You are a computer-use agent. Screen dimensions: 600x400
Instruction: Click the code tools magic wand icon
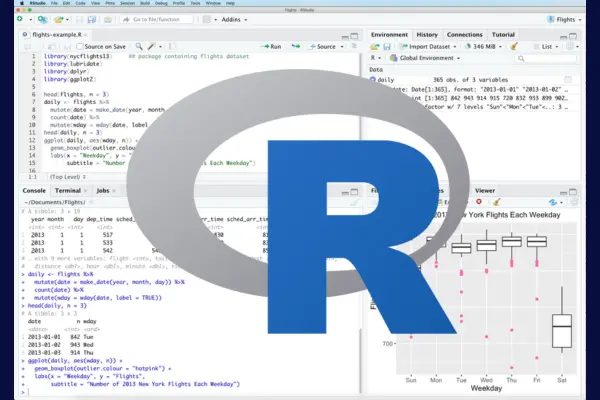[x=153, y=46]
